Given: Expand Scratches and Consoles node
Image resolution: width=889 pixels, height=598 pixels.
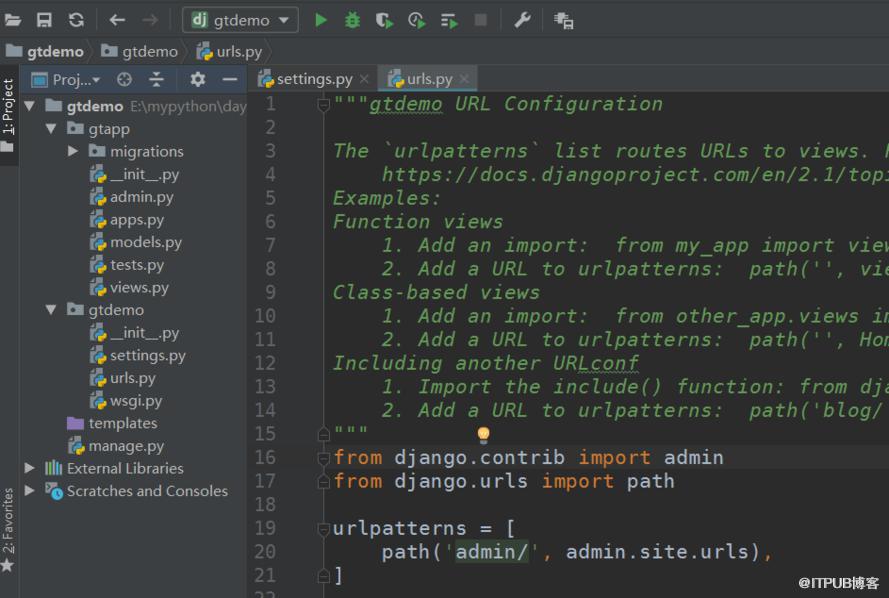Looking at the screenshot, I should click(x=29, y=490).
